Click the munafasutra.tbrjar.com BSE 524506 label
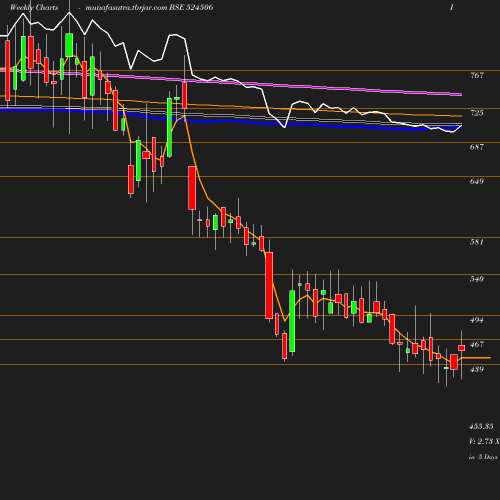This screenshot has width=500, height=500. click(149, 7)
